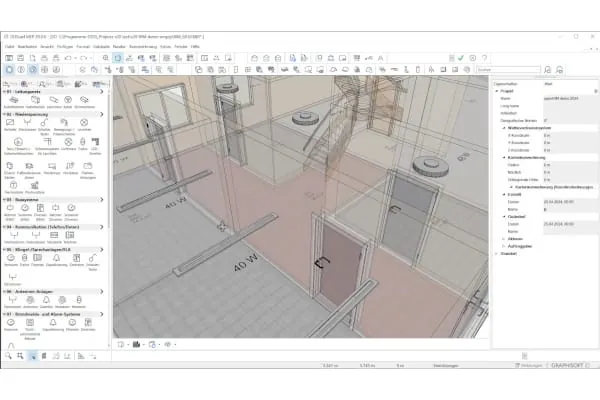Click the GRAPHISOFT label in status bar
600x400 pixels.
567,366
